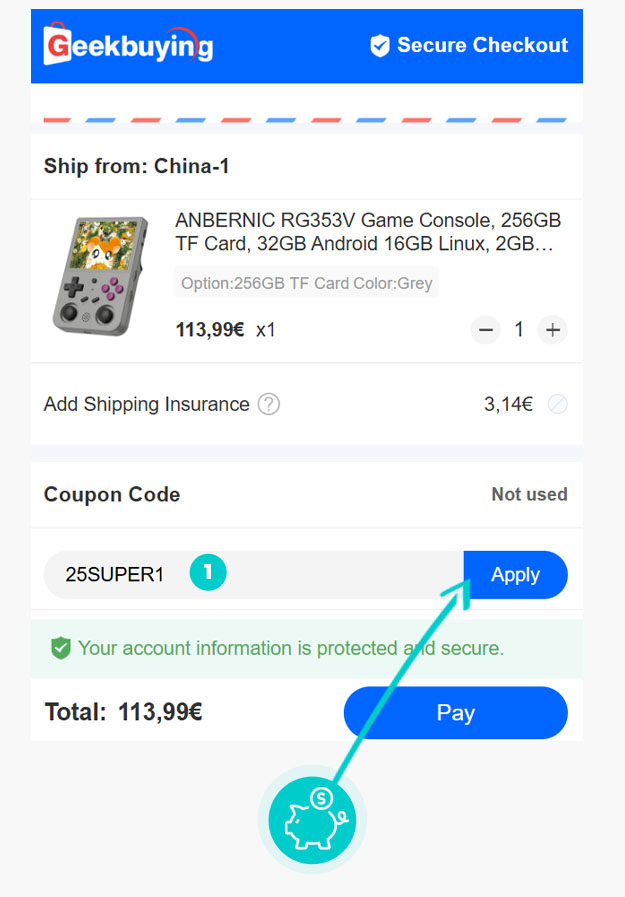Open the ANBERNIC RG353V Game Console title
Screen dimensions: 625x897
coord(367,232)
